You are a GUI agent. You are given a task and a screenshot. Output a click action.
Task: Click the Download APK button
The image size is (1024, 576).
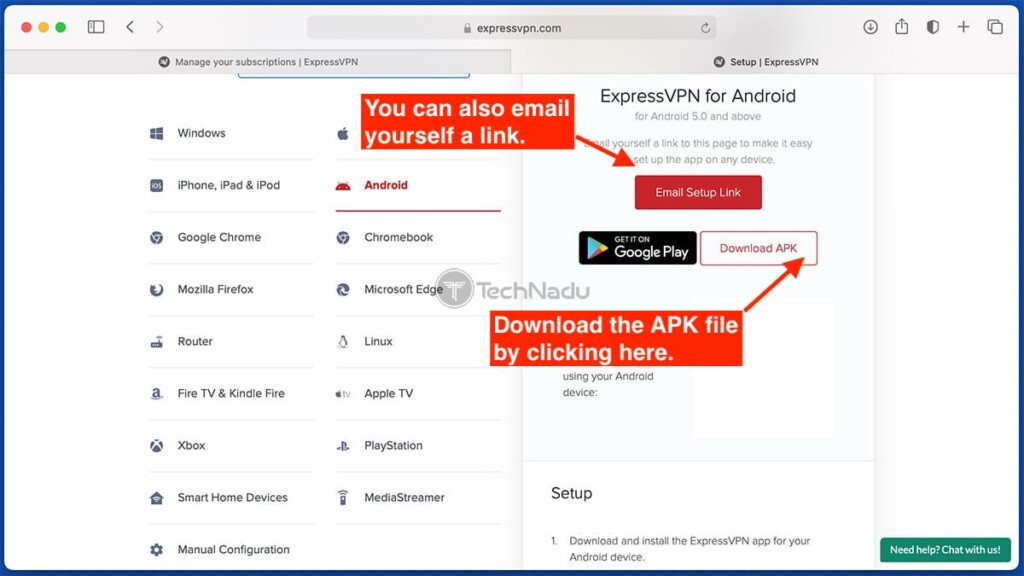pos(758,248)
